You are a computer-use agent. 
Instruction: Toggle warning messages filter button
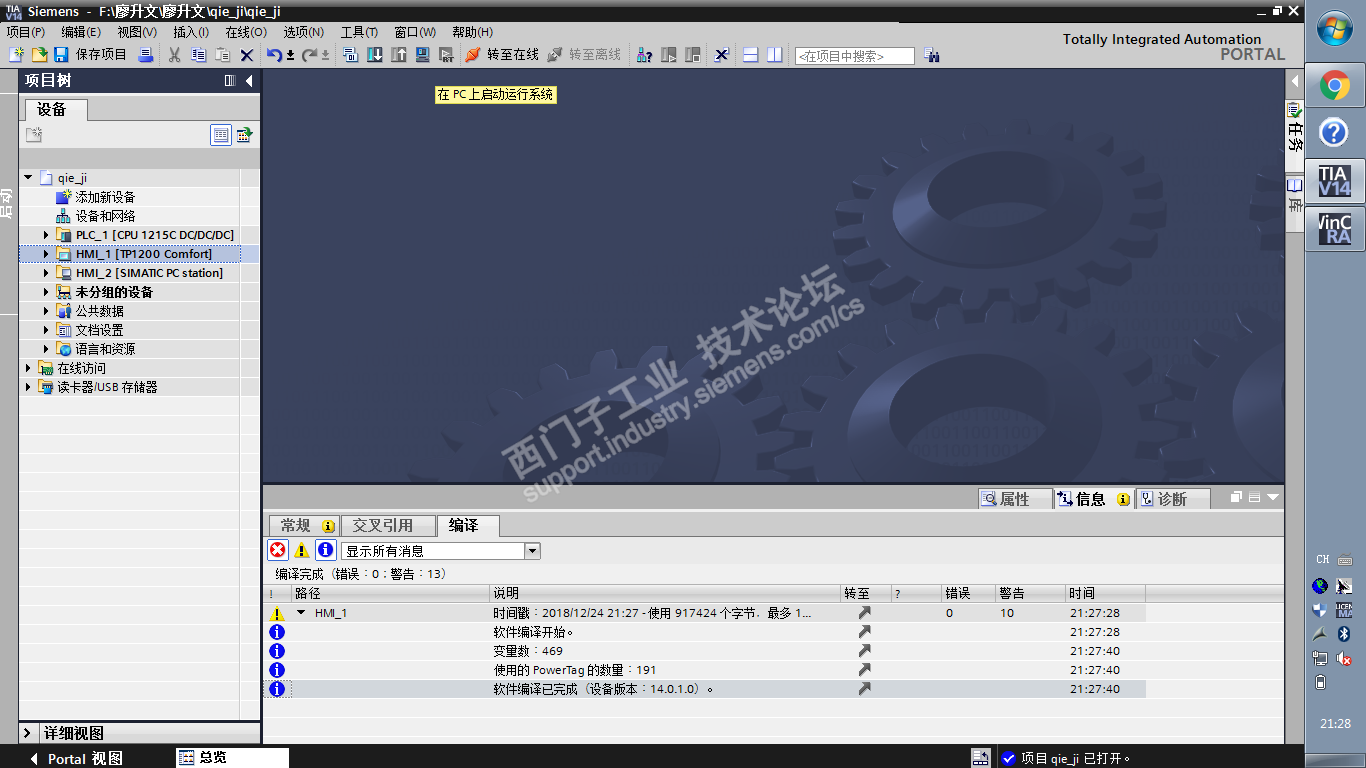pyautogui.click(x=302, y=550)
